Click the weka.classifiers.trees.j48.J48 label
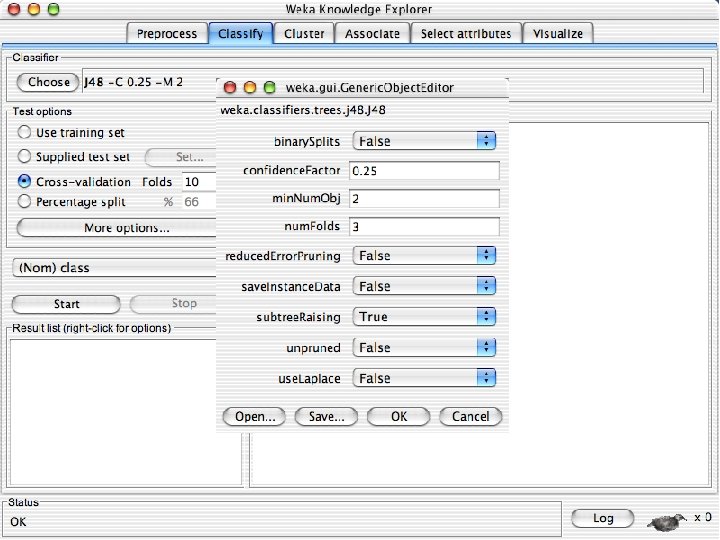The width and height of the screenshot is (720, 540). click(x=303, y=110)
